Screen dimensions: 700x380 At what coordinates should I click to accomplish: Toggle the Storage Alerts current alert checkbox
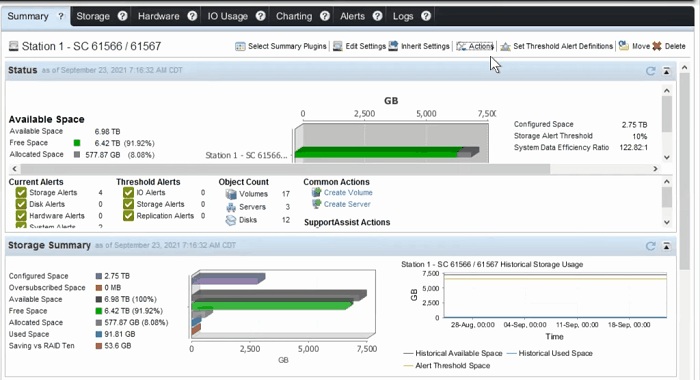pyautogui.click(x=21, y=192)
